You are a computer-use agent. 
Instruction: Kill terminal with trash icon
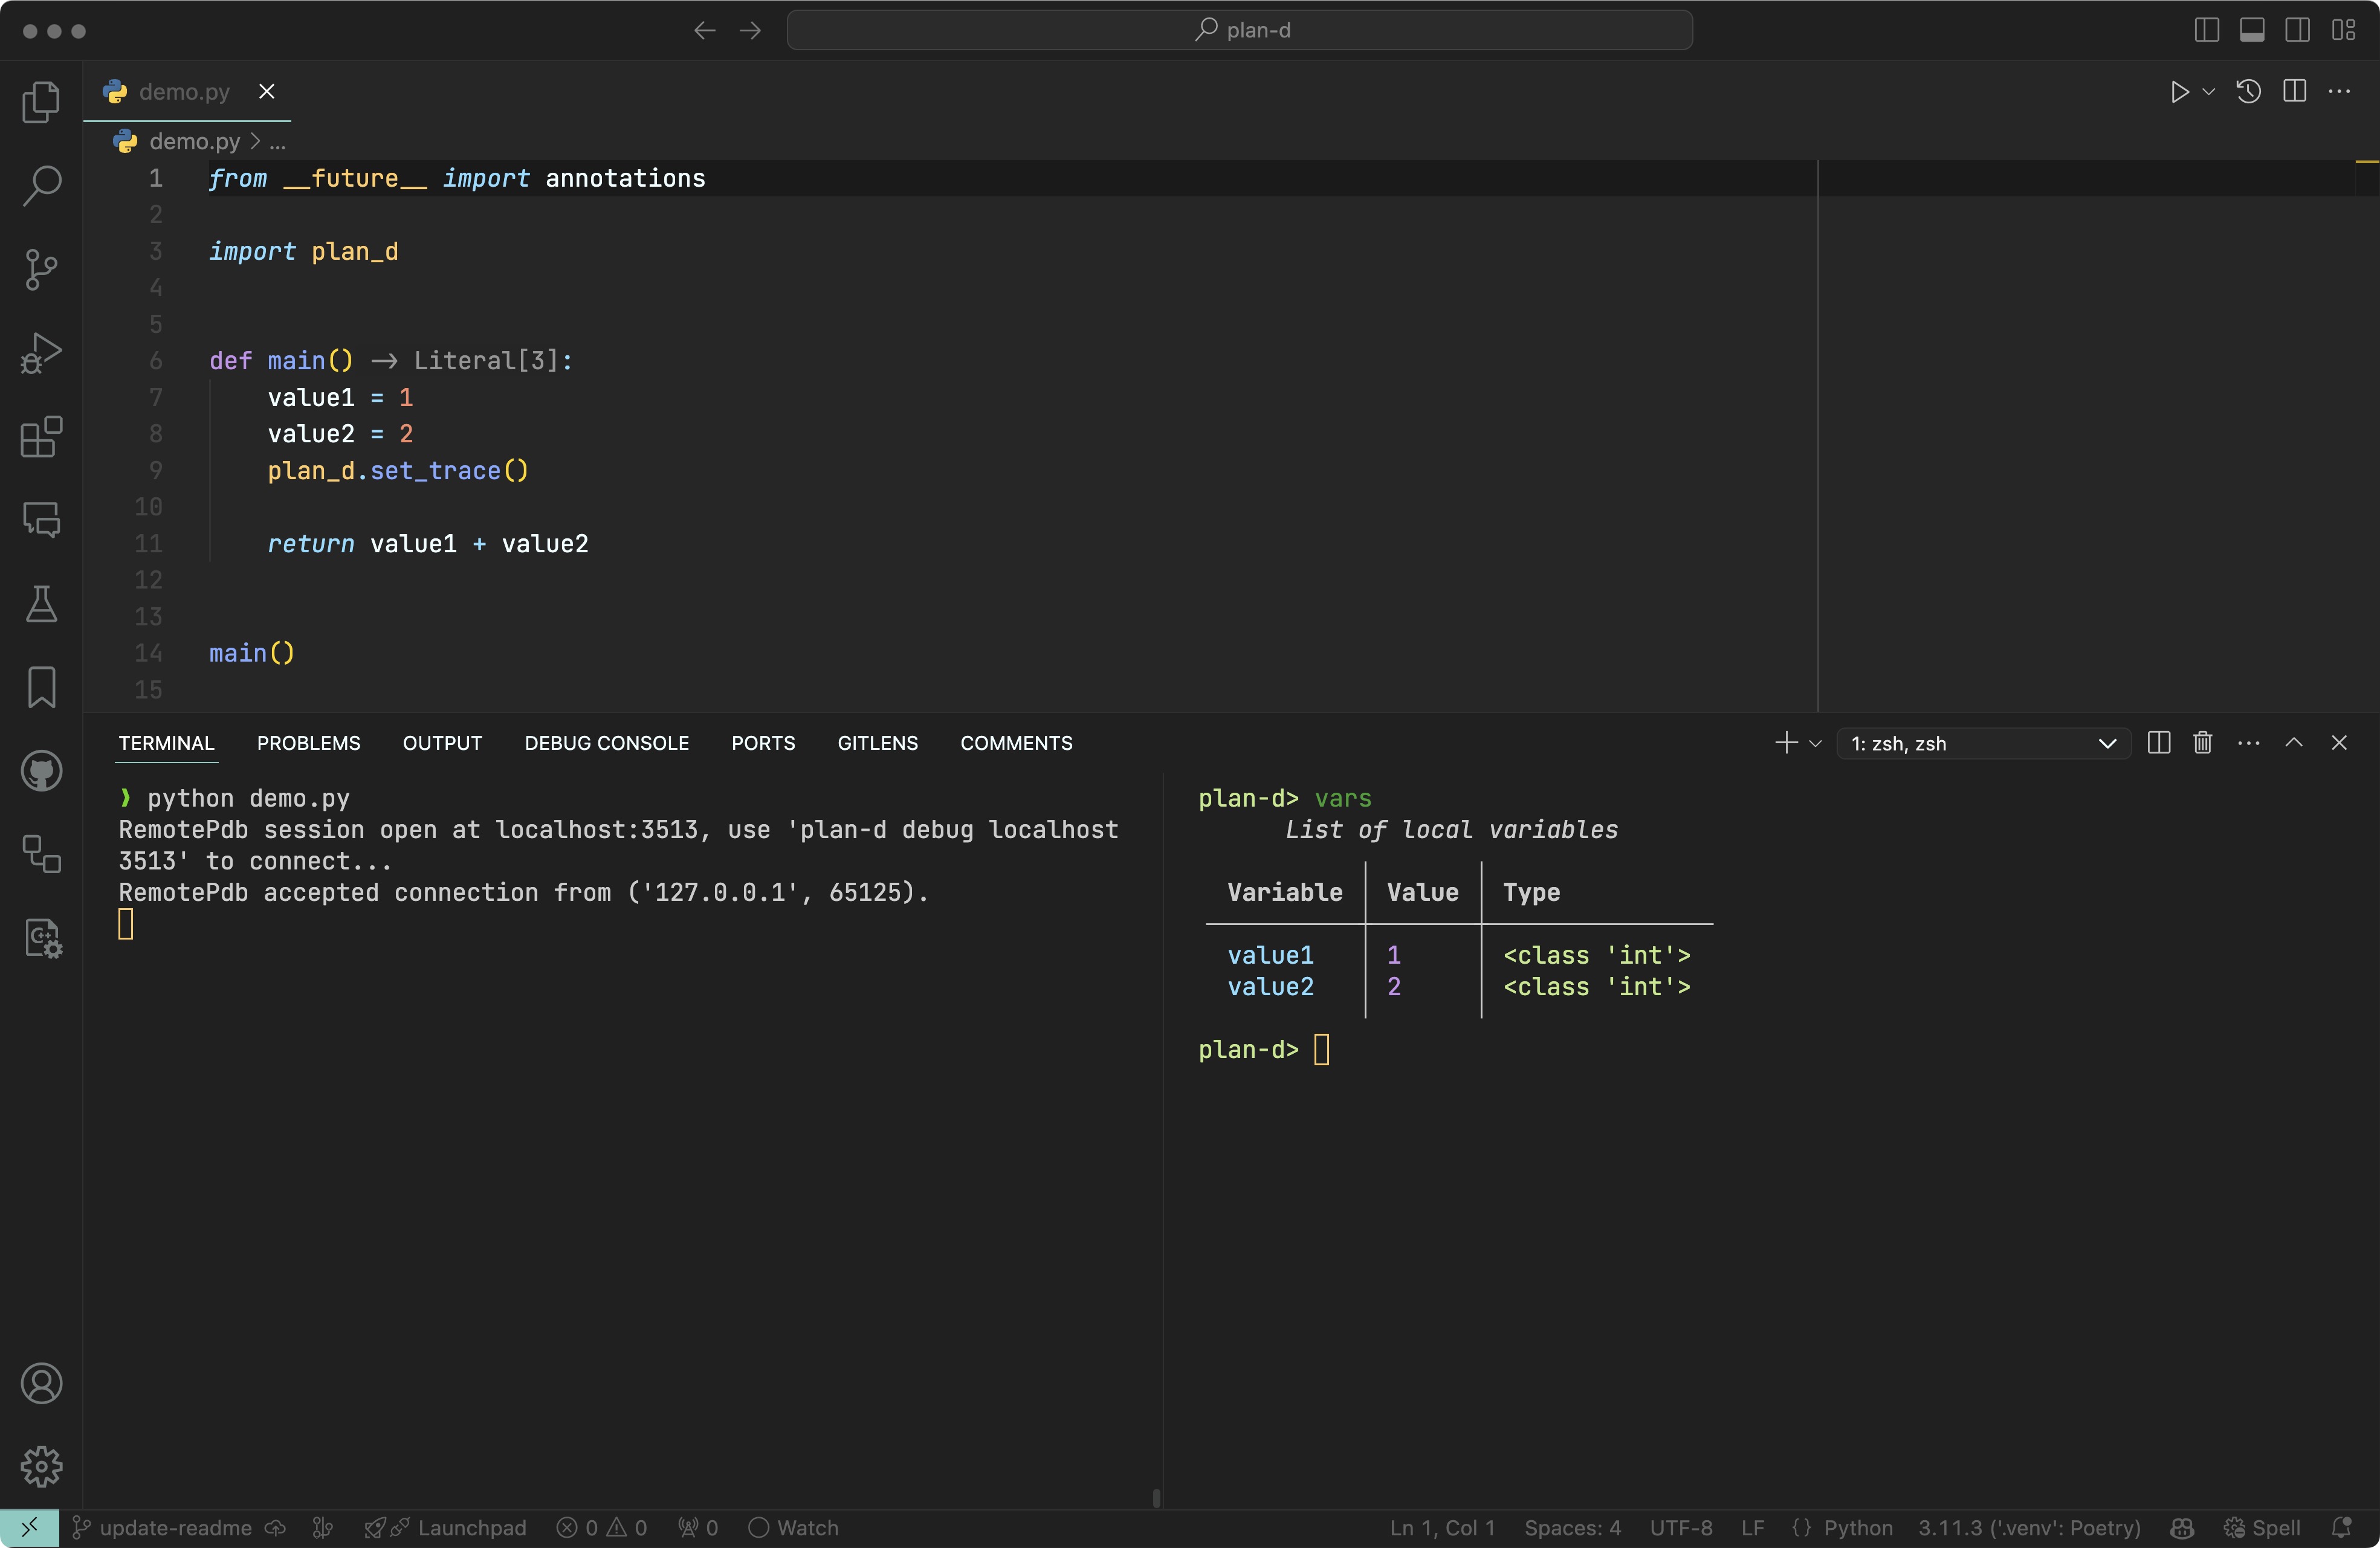click(x=2202, y=743)
